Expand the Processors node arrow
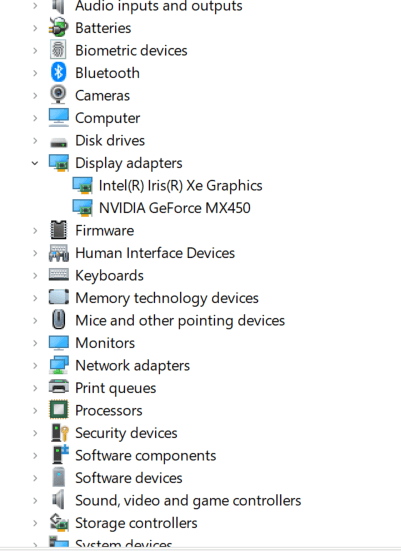This screenshot has width=401, height=551. coord(35,410)
